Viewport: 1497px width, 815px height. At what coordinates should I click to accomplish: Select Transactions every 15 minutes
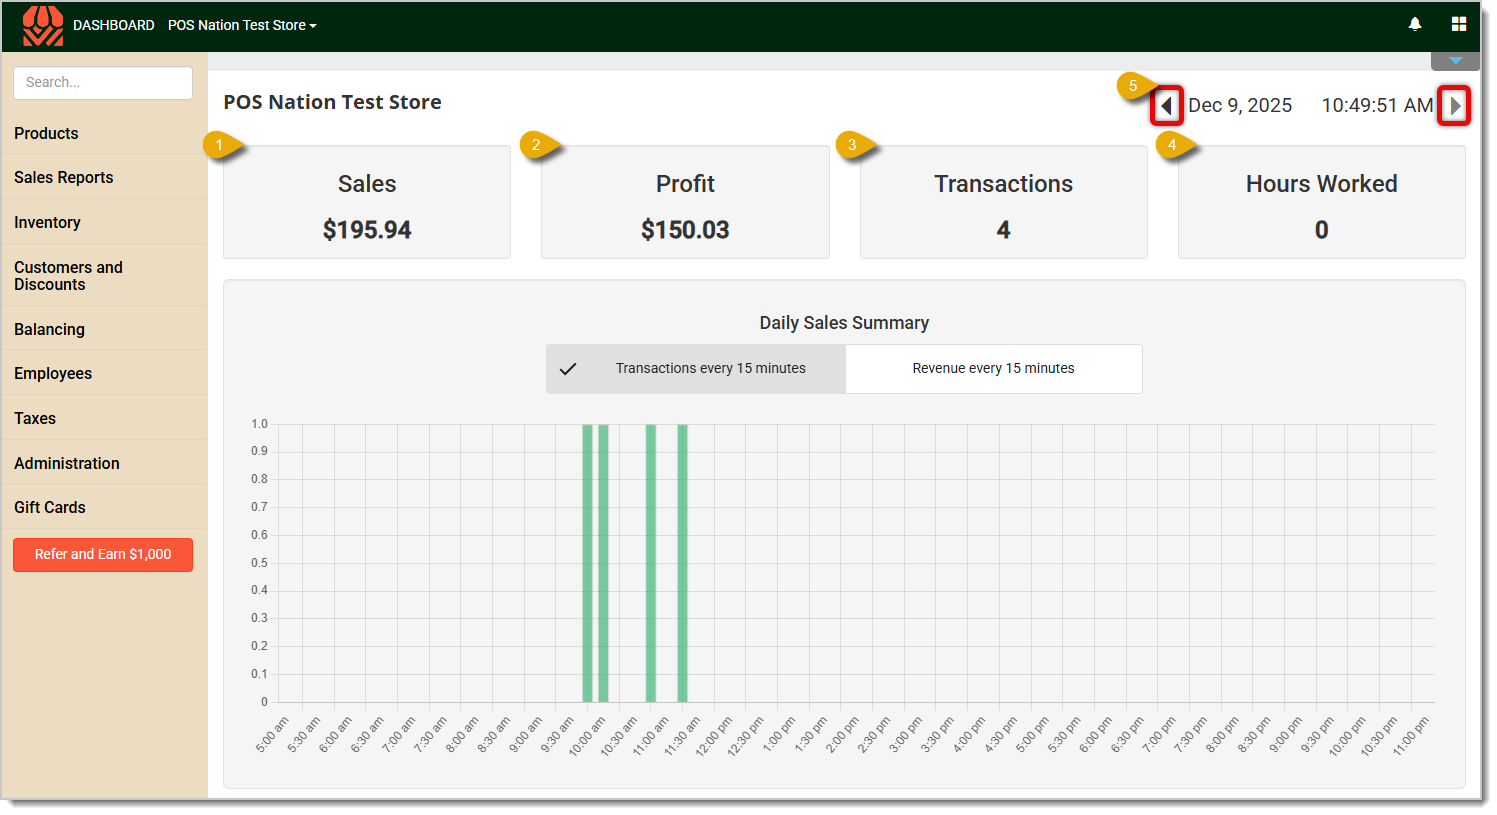tap(696, 369)
